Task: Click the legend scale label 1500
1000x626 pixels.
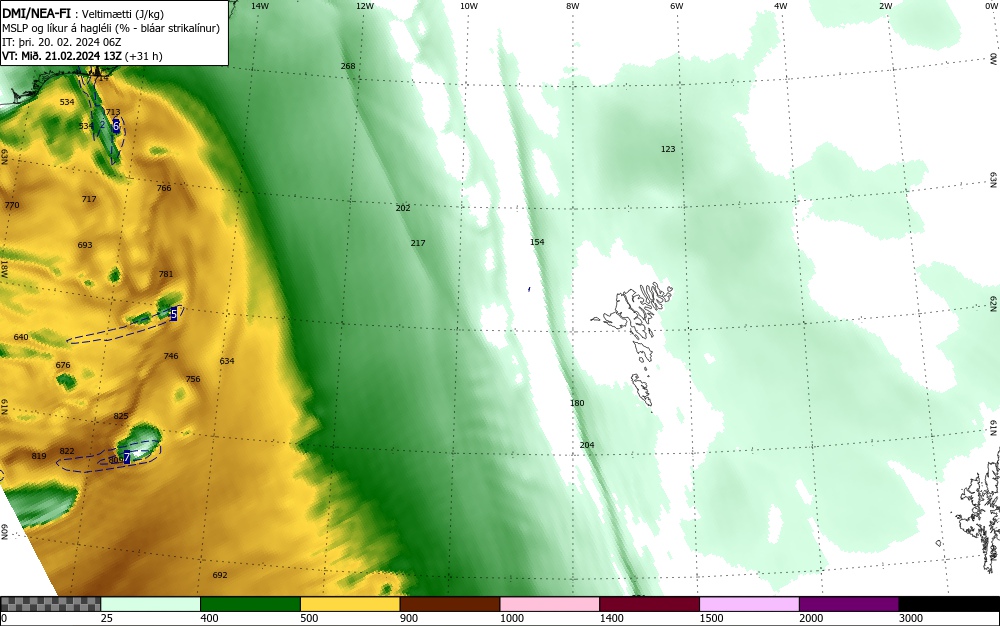Action: tap(711, 618)
